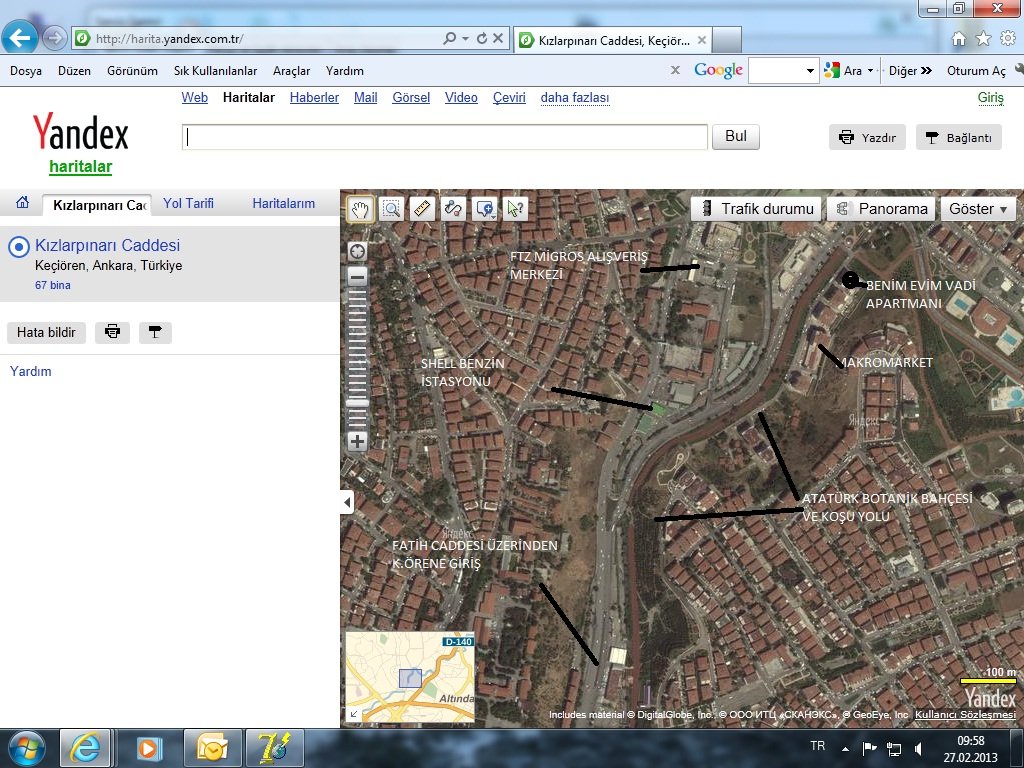Toggle Trafik durumu traffic layer
Screen dimensions: 1024x768
pyautogui.click(x=757, y=209)
